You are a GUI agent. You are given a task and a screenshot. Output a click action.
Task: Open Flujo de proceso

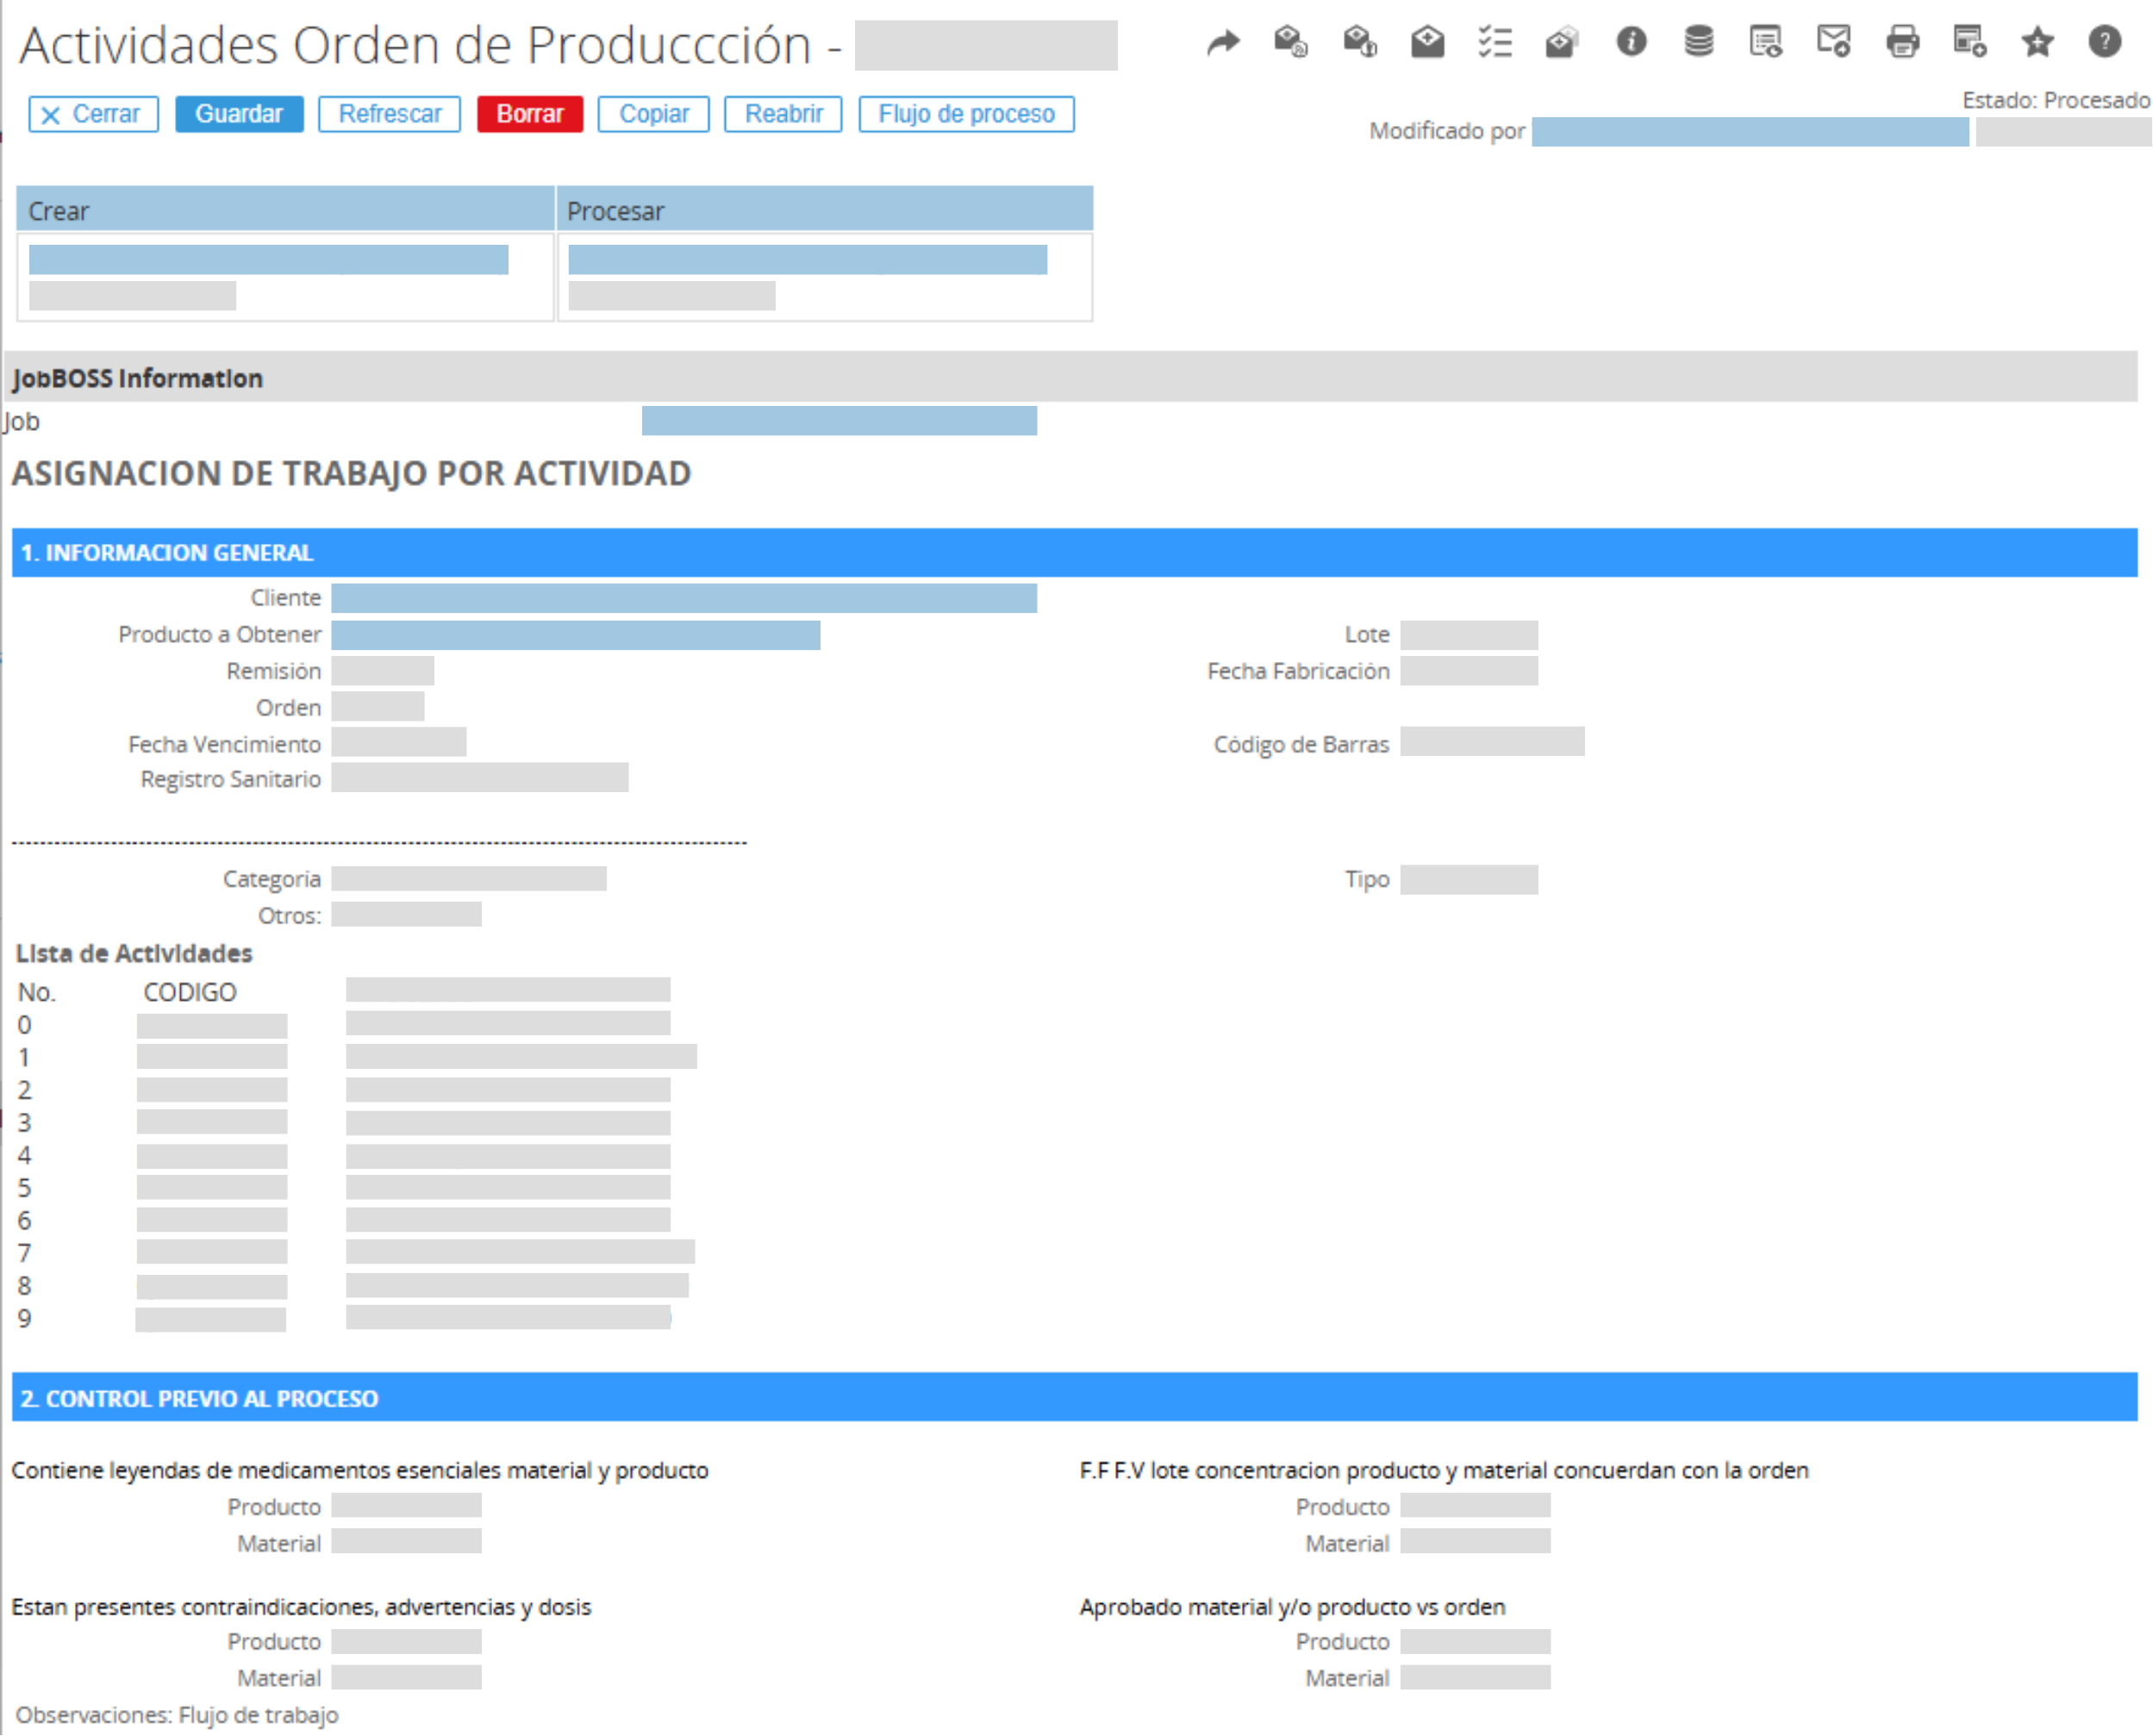[x=965, y=114]
